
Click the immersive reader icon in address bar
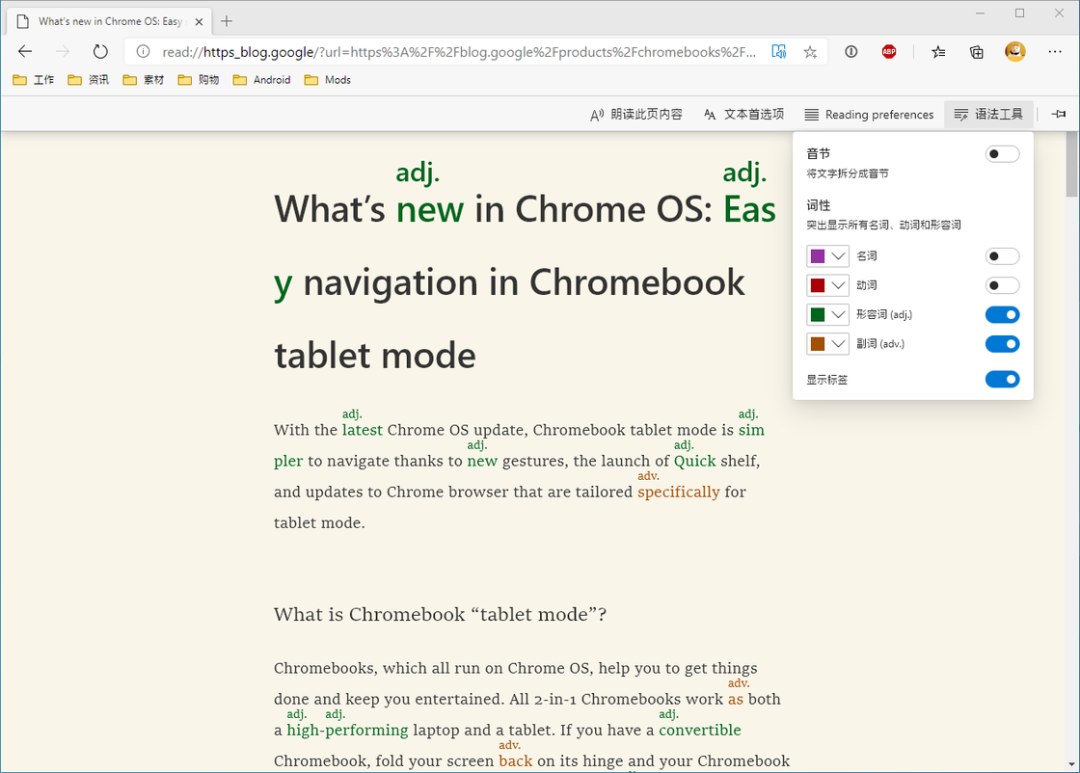point(779,52)
